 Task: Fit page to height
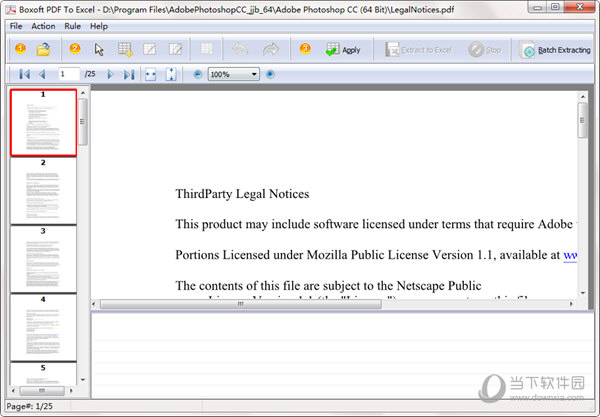171,74
